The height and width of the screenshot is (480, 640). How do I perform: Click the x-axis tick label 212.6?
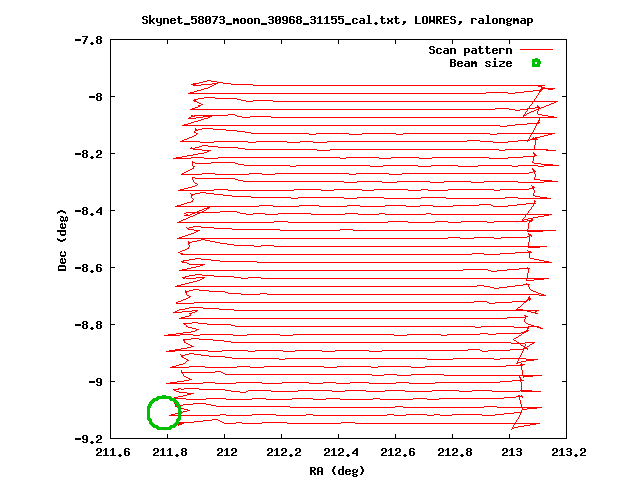coord(398,452)
